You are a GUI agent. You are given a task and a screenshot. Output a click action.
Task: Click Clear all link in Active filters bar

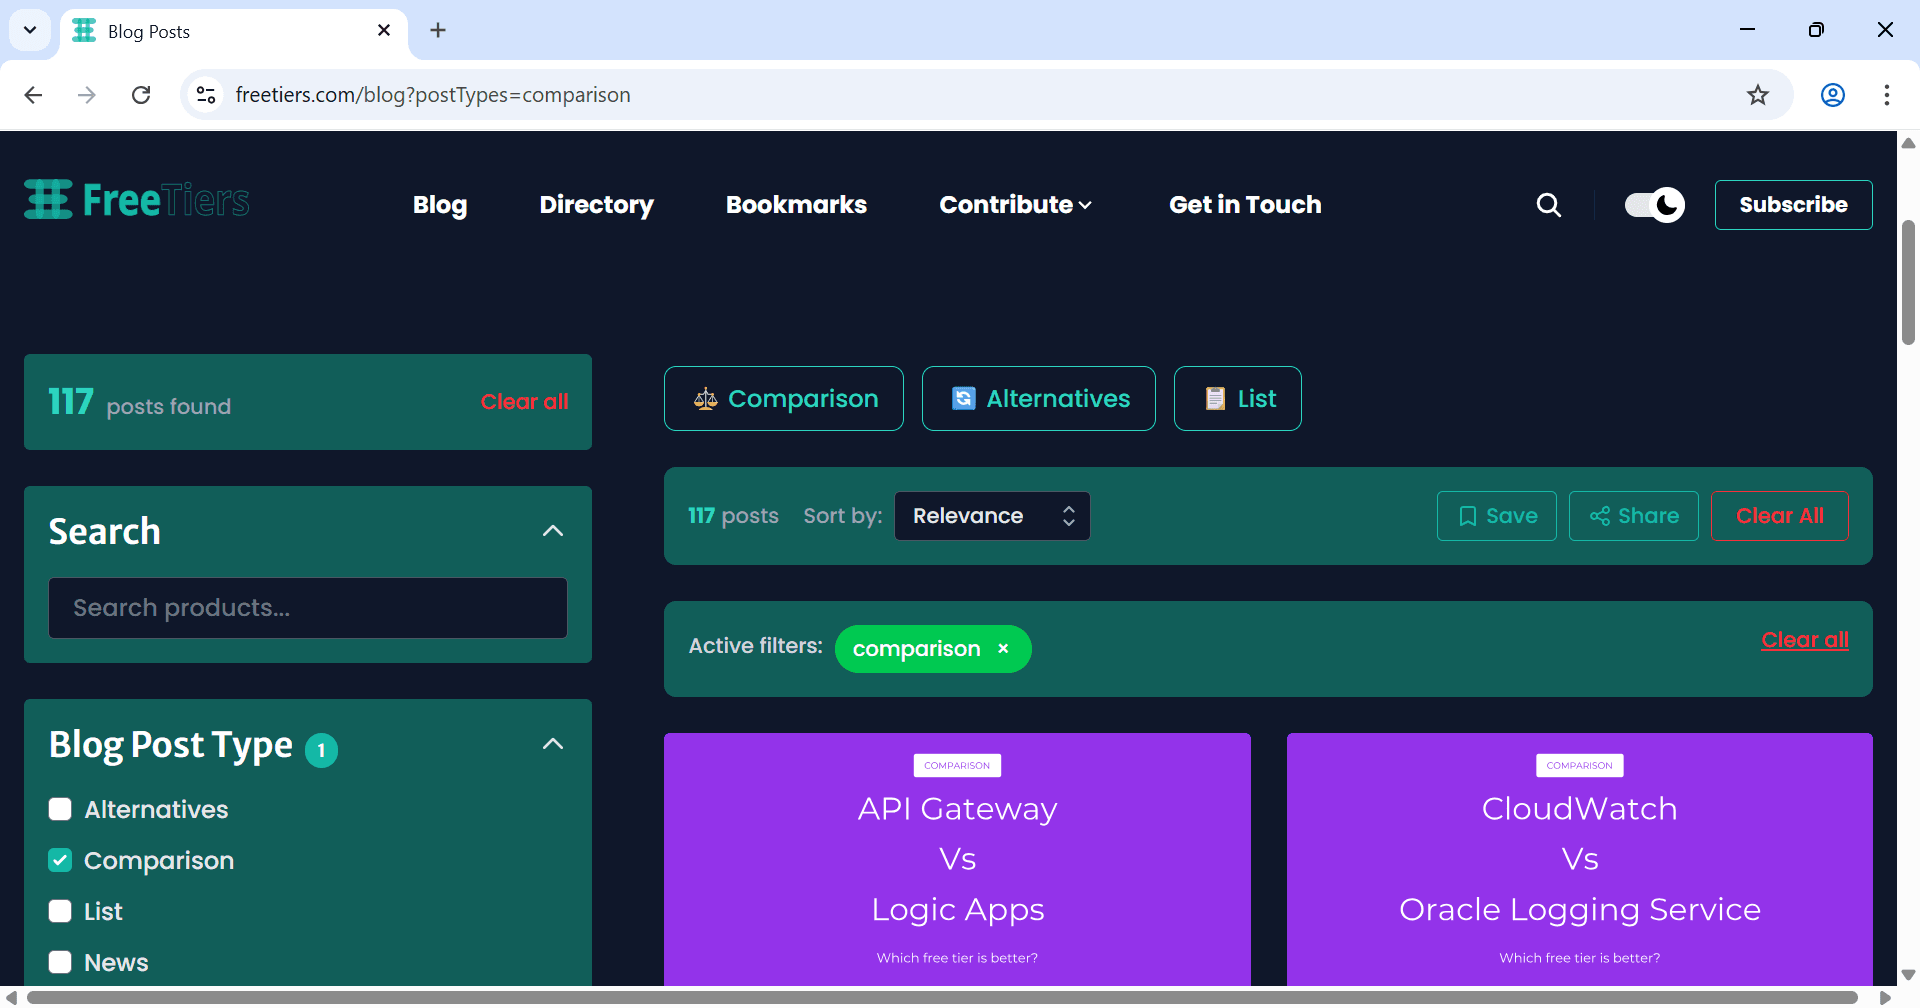pos(1804,640)
